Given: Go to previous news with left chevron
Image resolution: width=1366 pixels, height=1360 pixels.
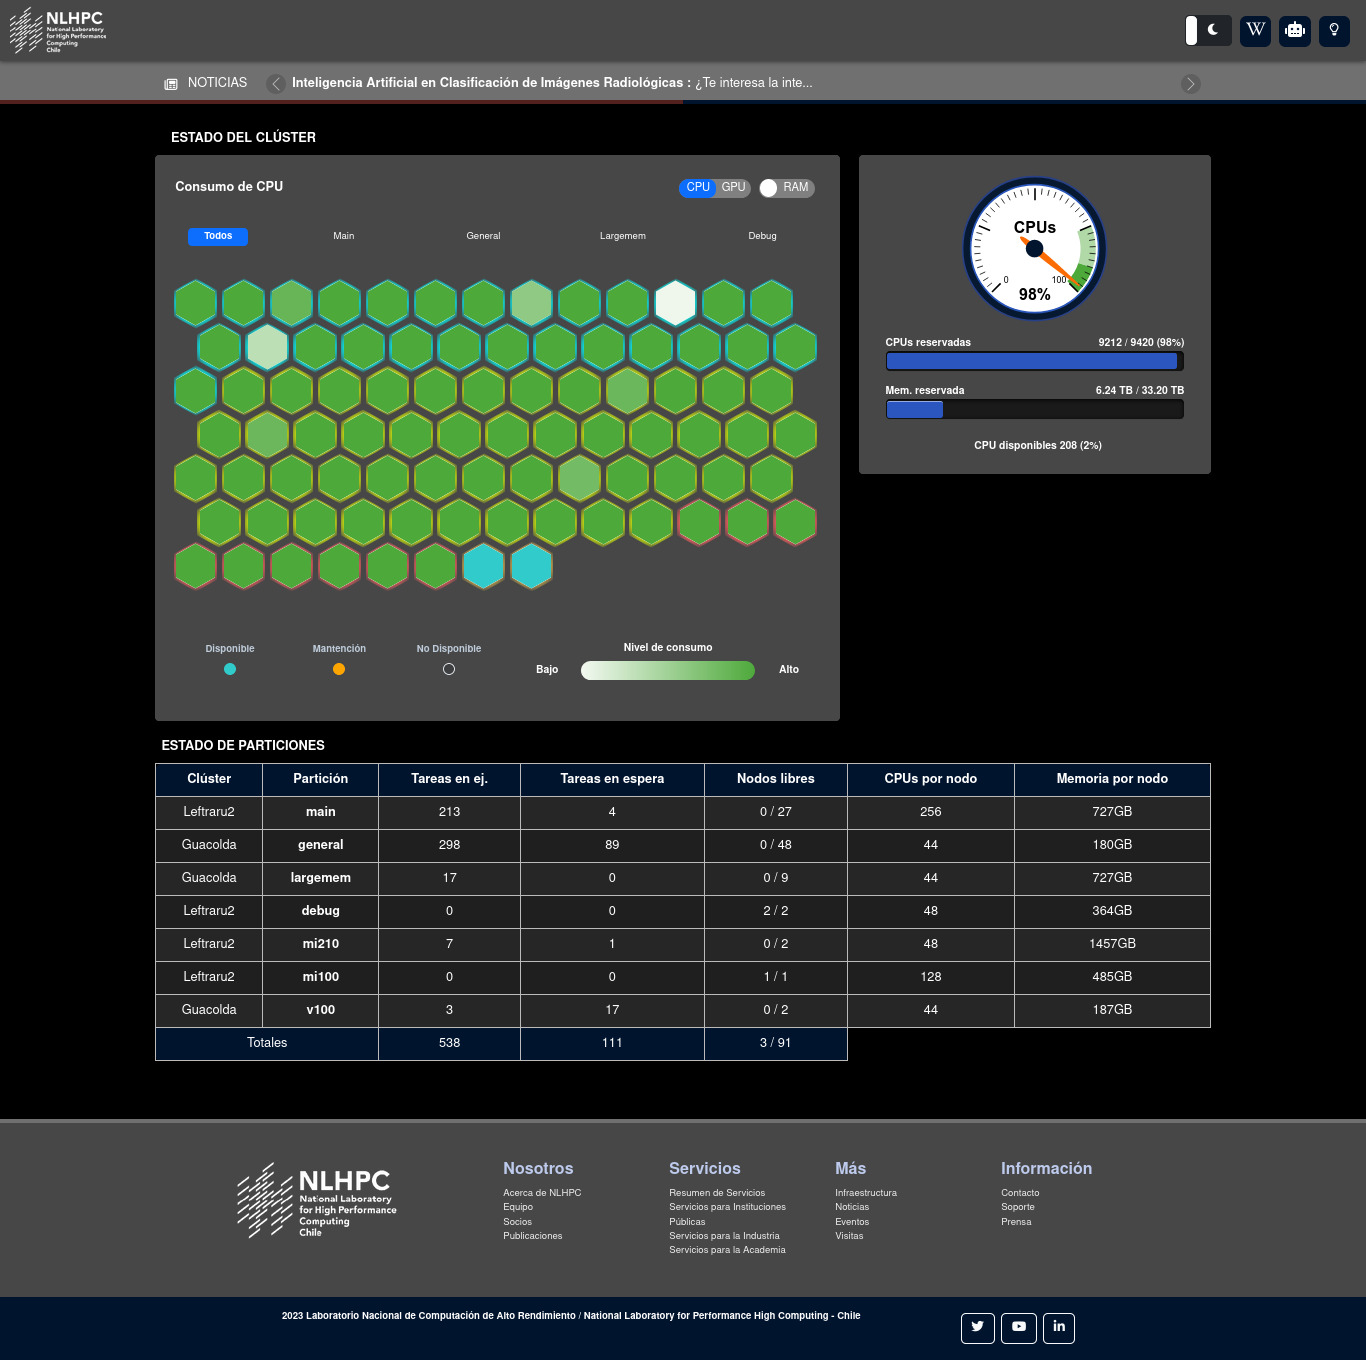Looking at the screenshot, I should (x=276, y=84).
